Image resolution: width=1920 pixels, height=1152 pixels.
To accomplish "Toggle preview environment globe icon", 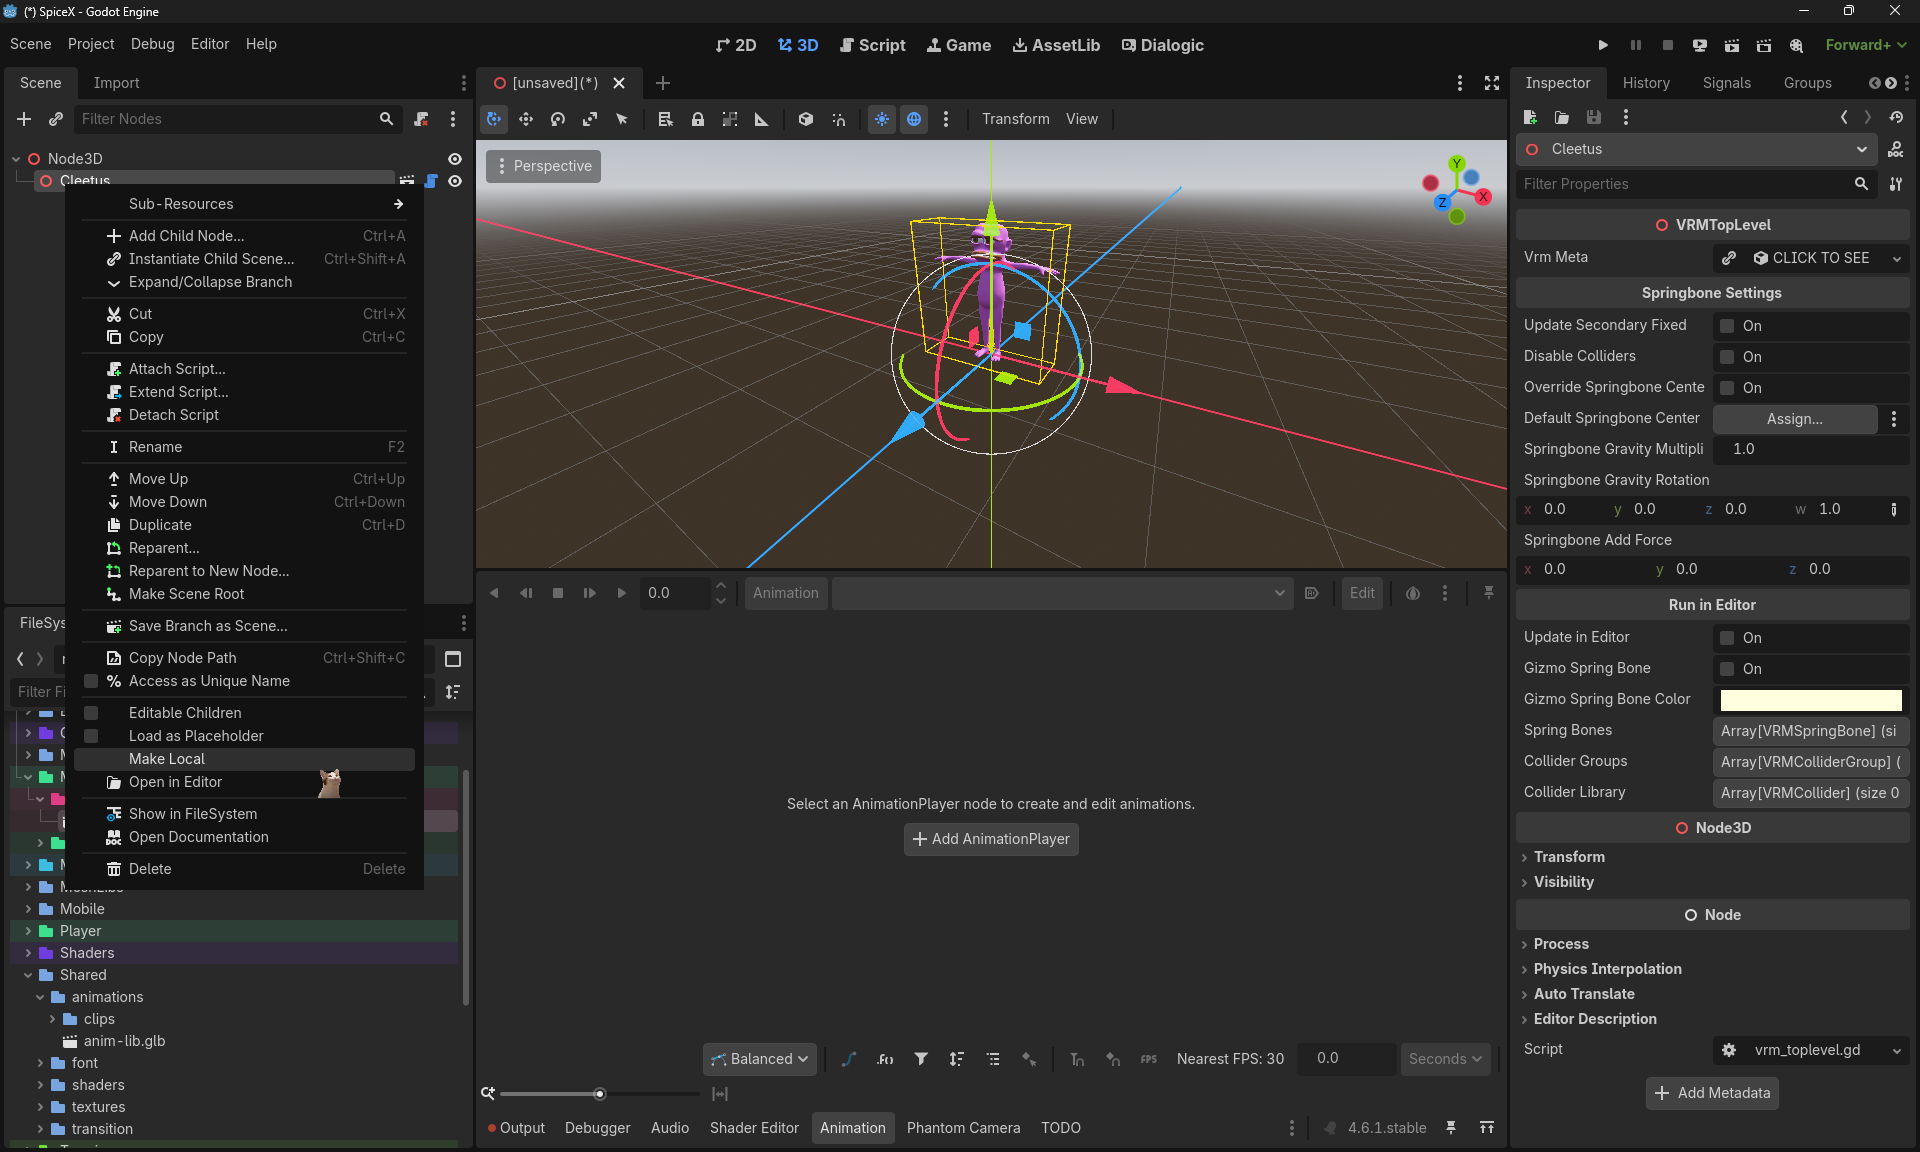I will 914,119.
